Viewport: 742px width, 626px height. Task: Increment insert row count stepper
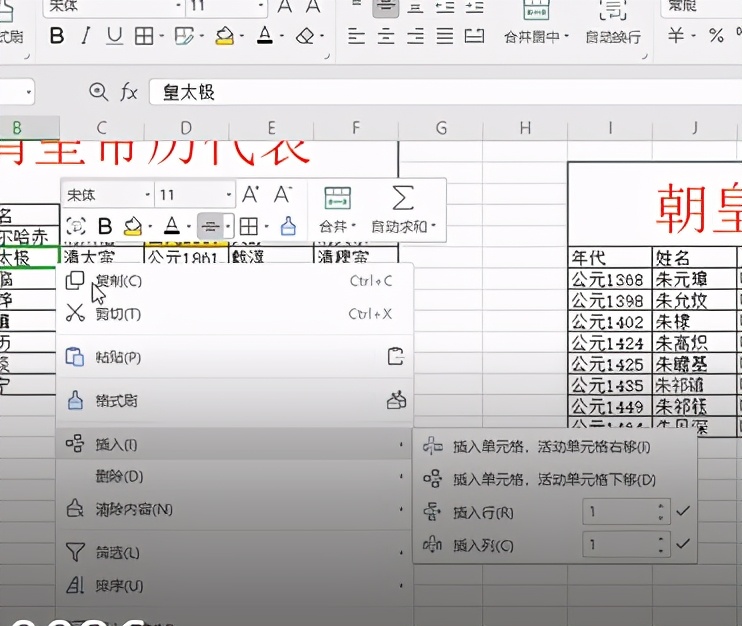661,506
